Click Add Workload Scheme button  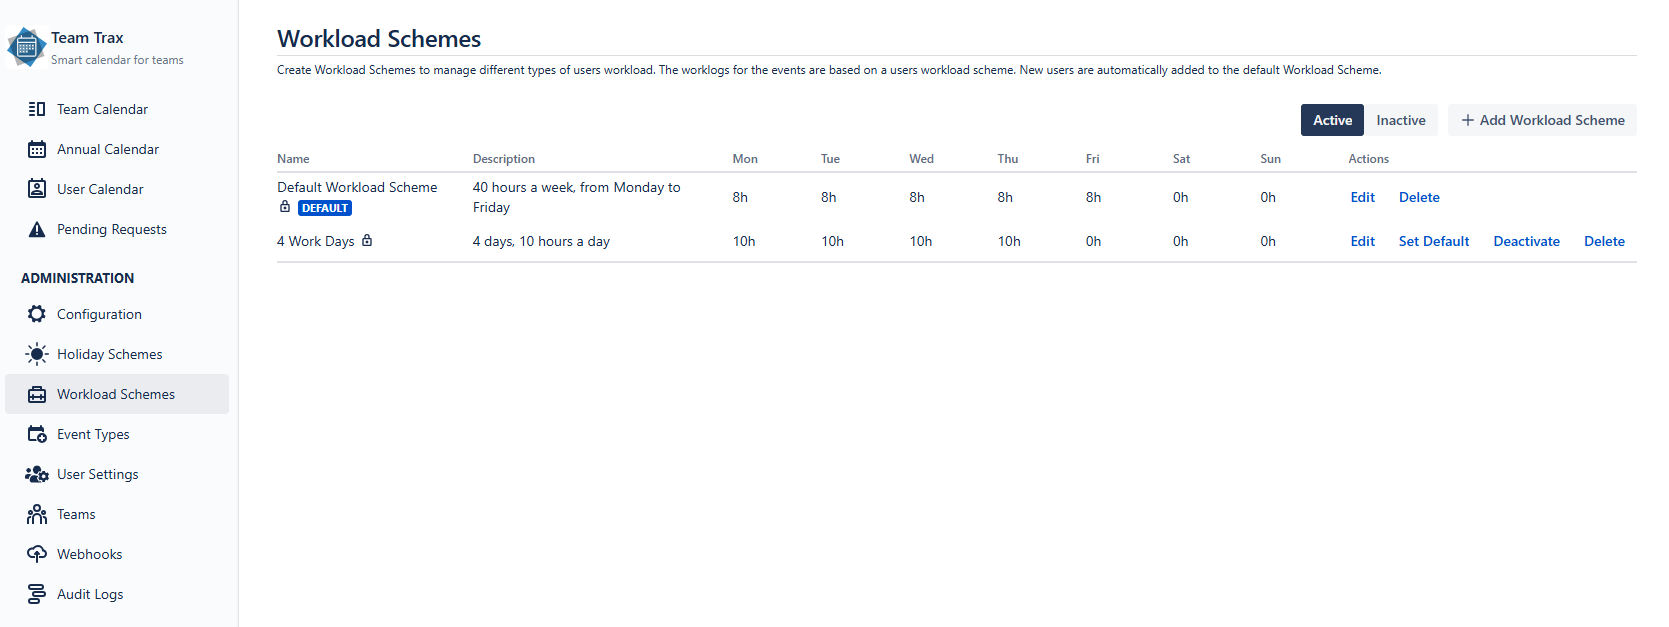pos(1542,120)
